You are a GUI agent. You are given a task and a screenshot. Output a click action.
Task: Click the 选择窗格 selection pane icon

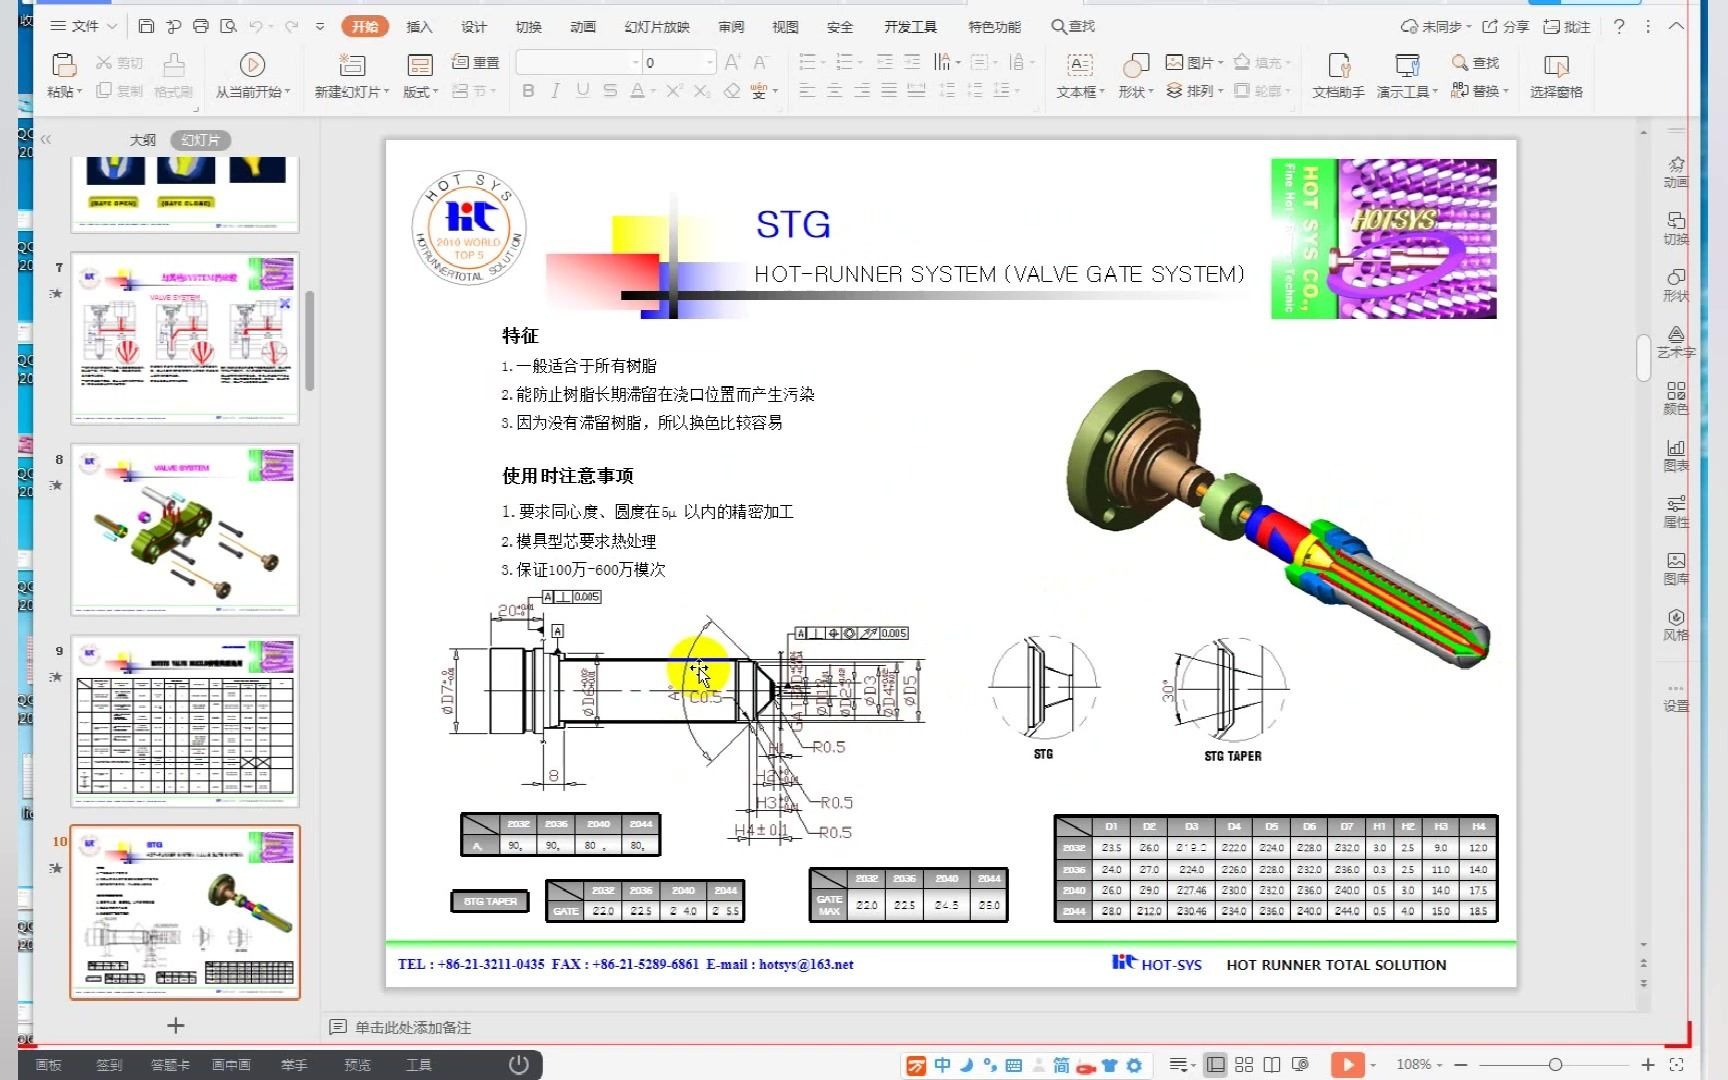point(1557,75)
